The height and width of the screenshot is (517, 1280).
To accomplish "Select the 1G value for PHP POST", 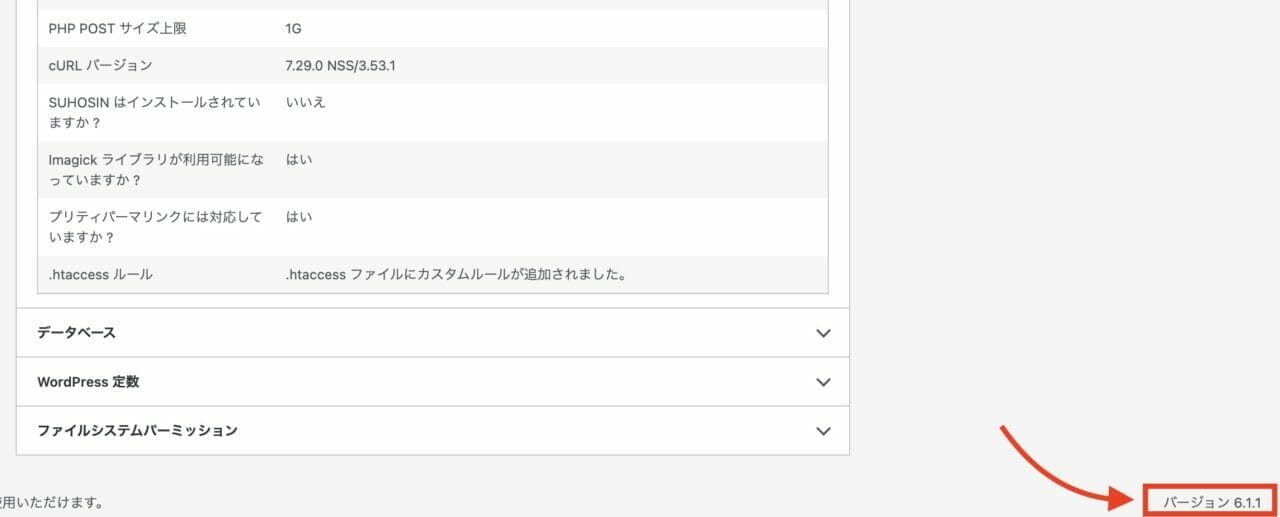I will (x=294, y=29).
